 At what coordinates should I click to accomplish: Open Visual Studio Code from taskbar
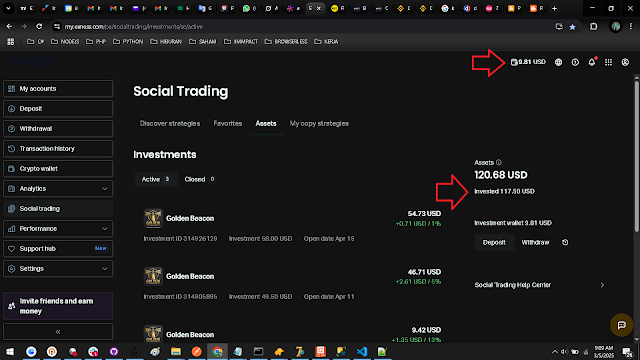click(362, 351)
